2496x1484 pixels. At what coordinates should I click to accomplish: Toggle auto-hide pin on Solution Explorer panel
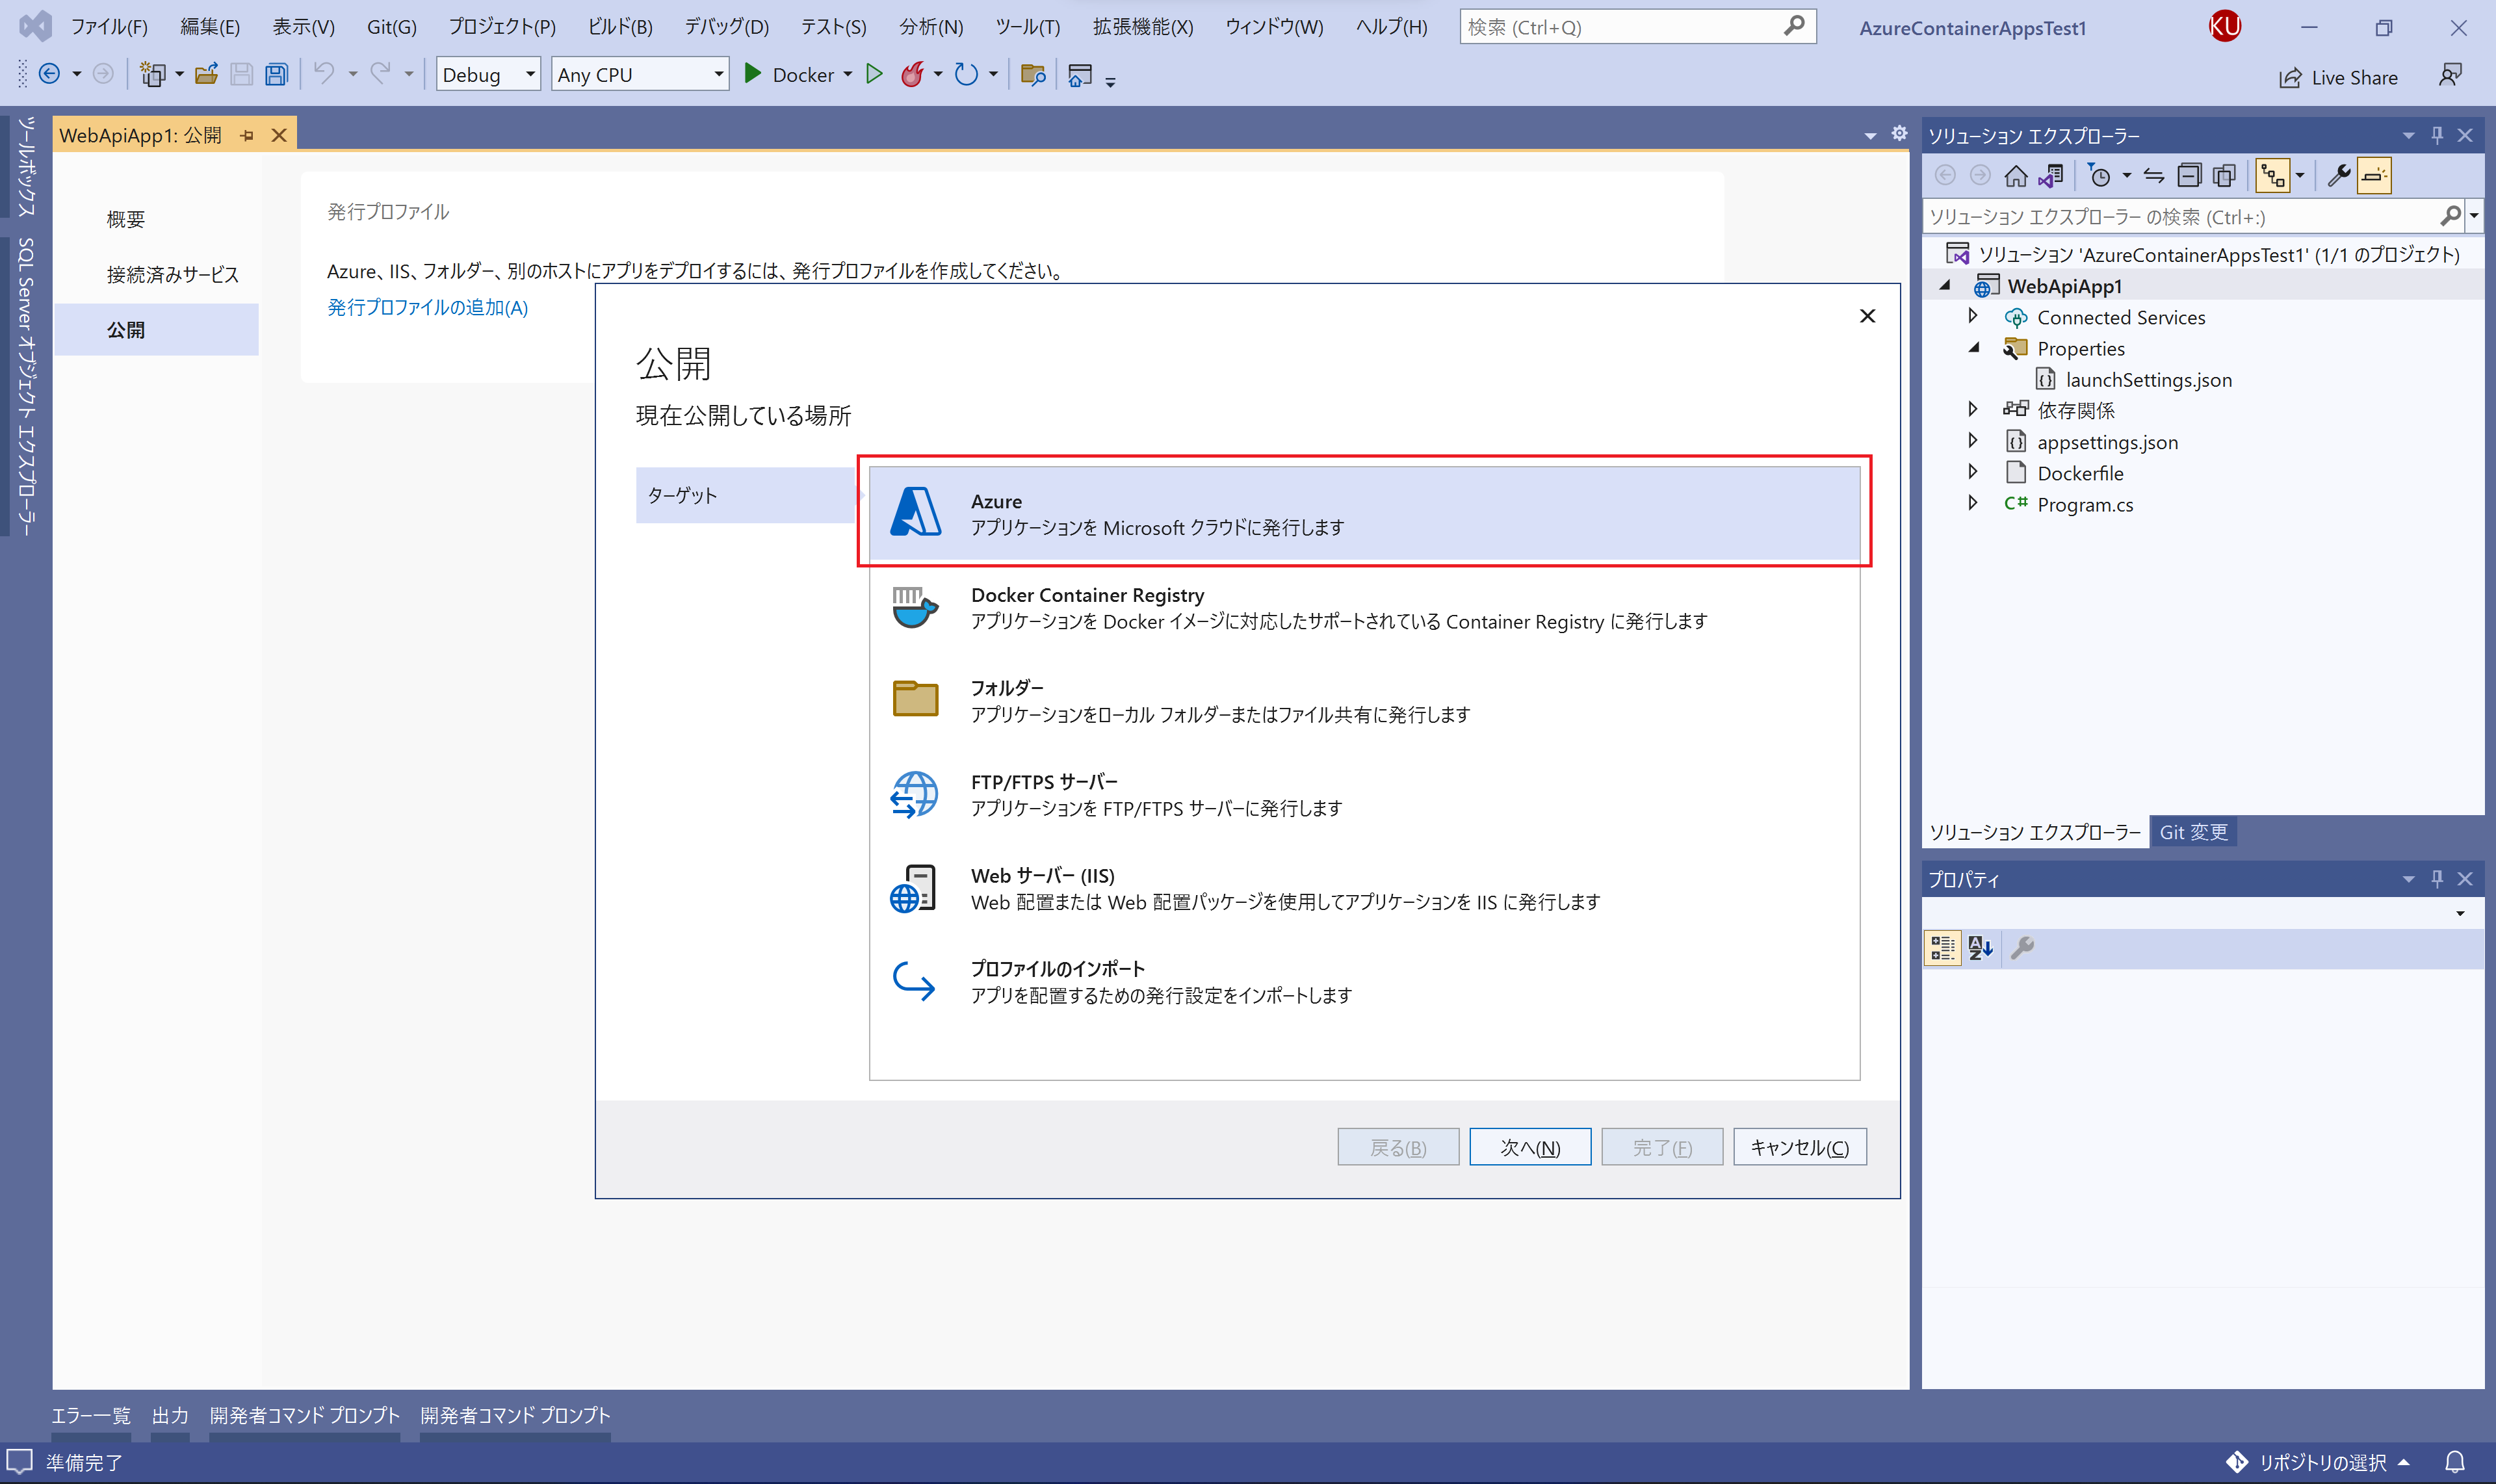2437,135
